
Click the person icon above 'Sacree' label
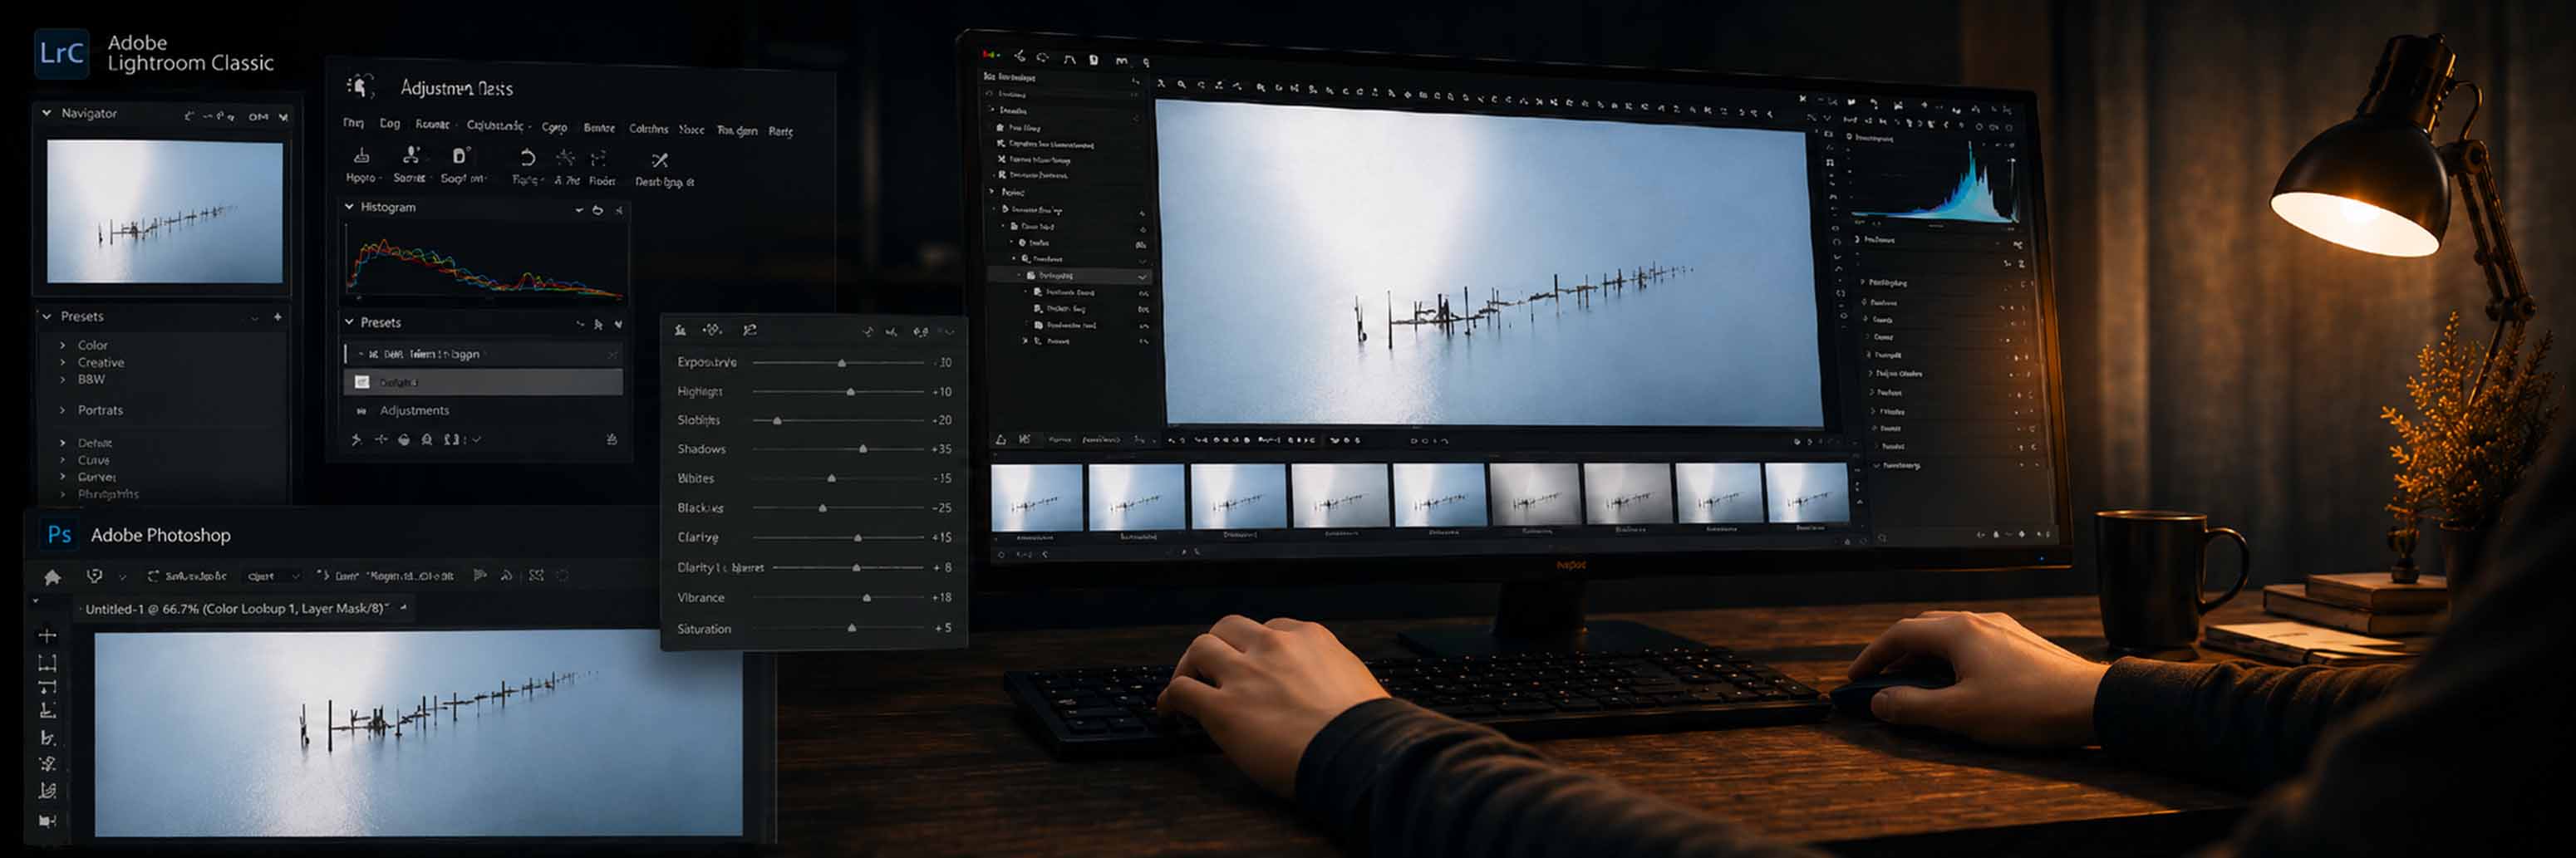click(410, 156)
